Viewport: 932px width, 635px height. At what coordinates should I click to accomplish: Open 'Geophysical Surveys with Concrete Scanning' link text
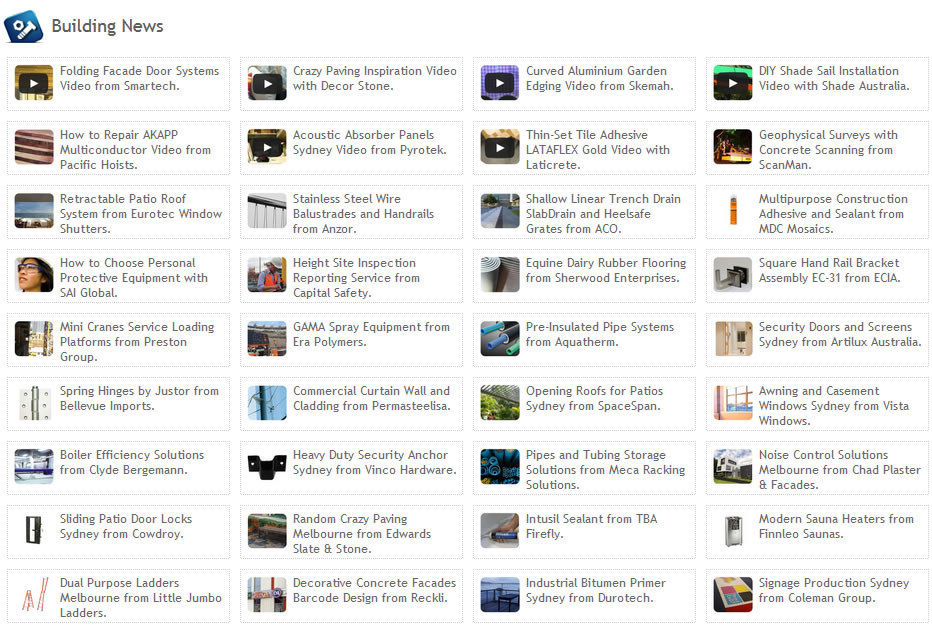tap(829, 150)
